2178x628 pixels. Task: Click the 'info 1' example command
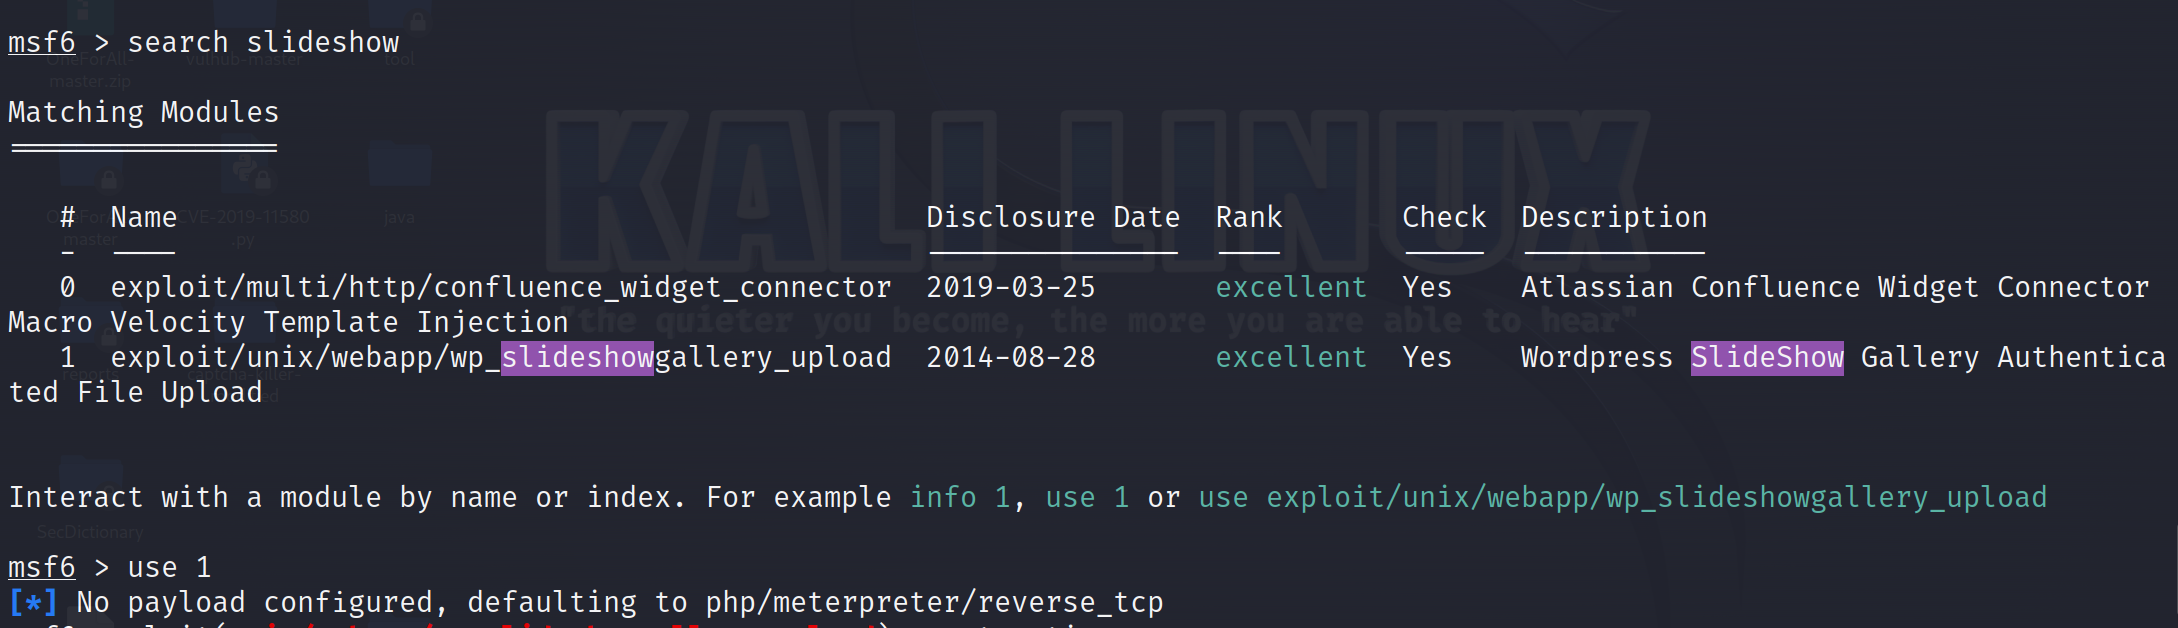pos(960,497)
